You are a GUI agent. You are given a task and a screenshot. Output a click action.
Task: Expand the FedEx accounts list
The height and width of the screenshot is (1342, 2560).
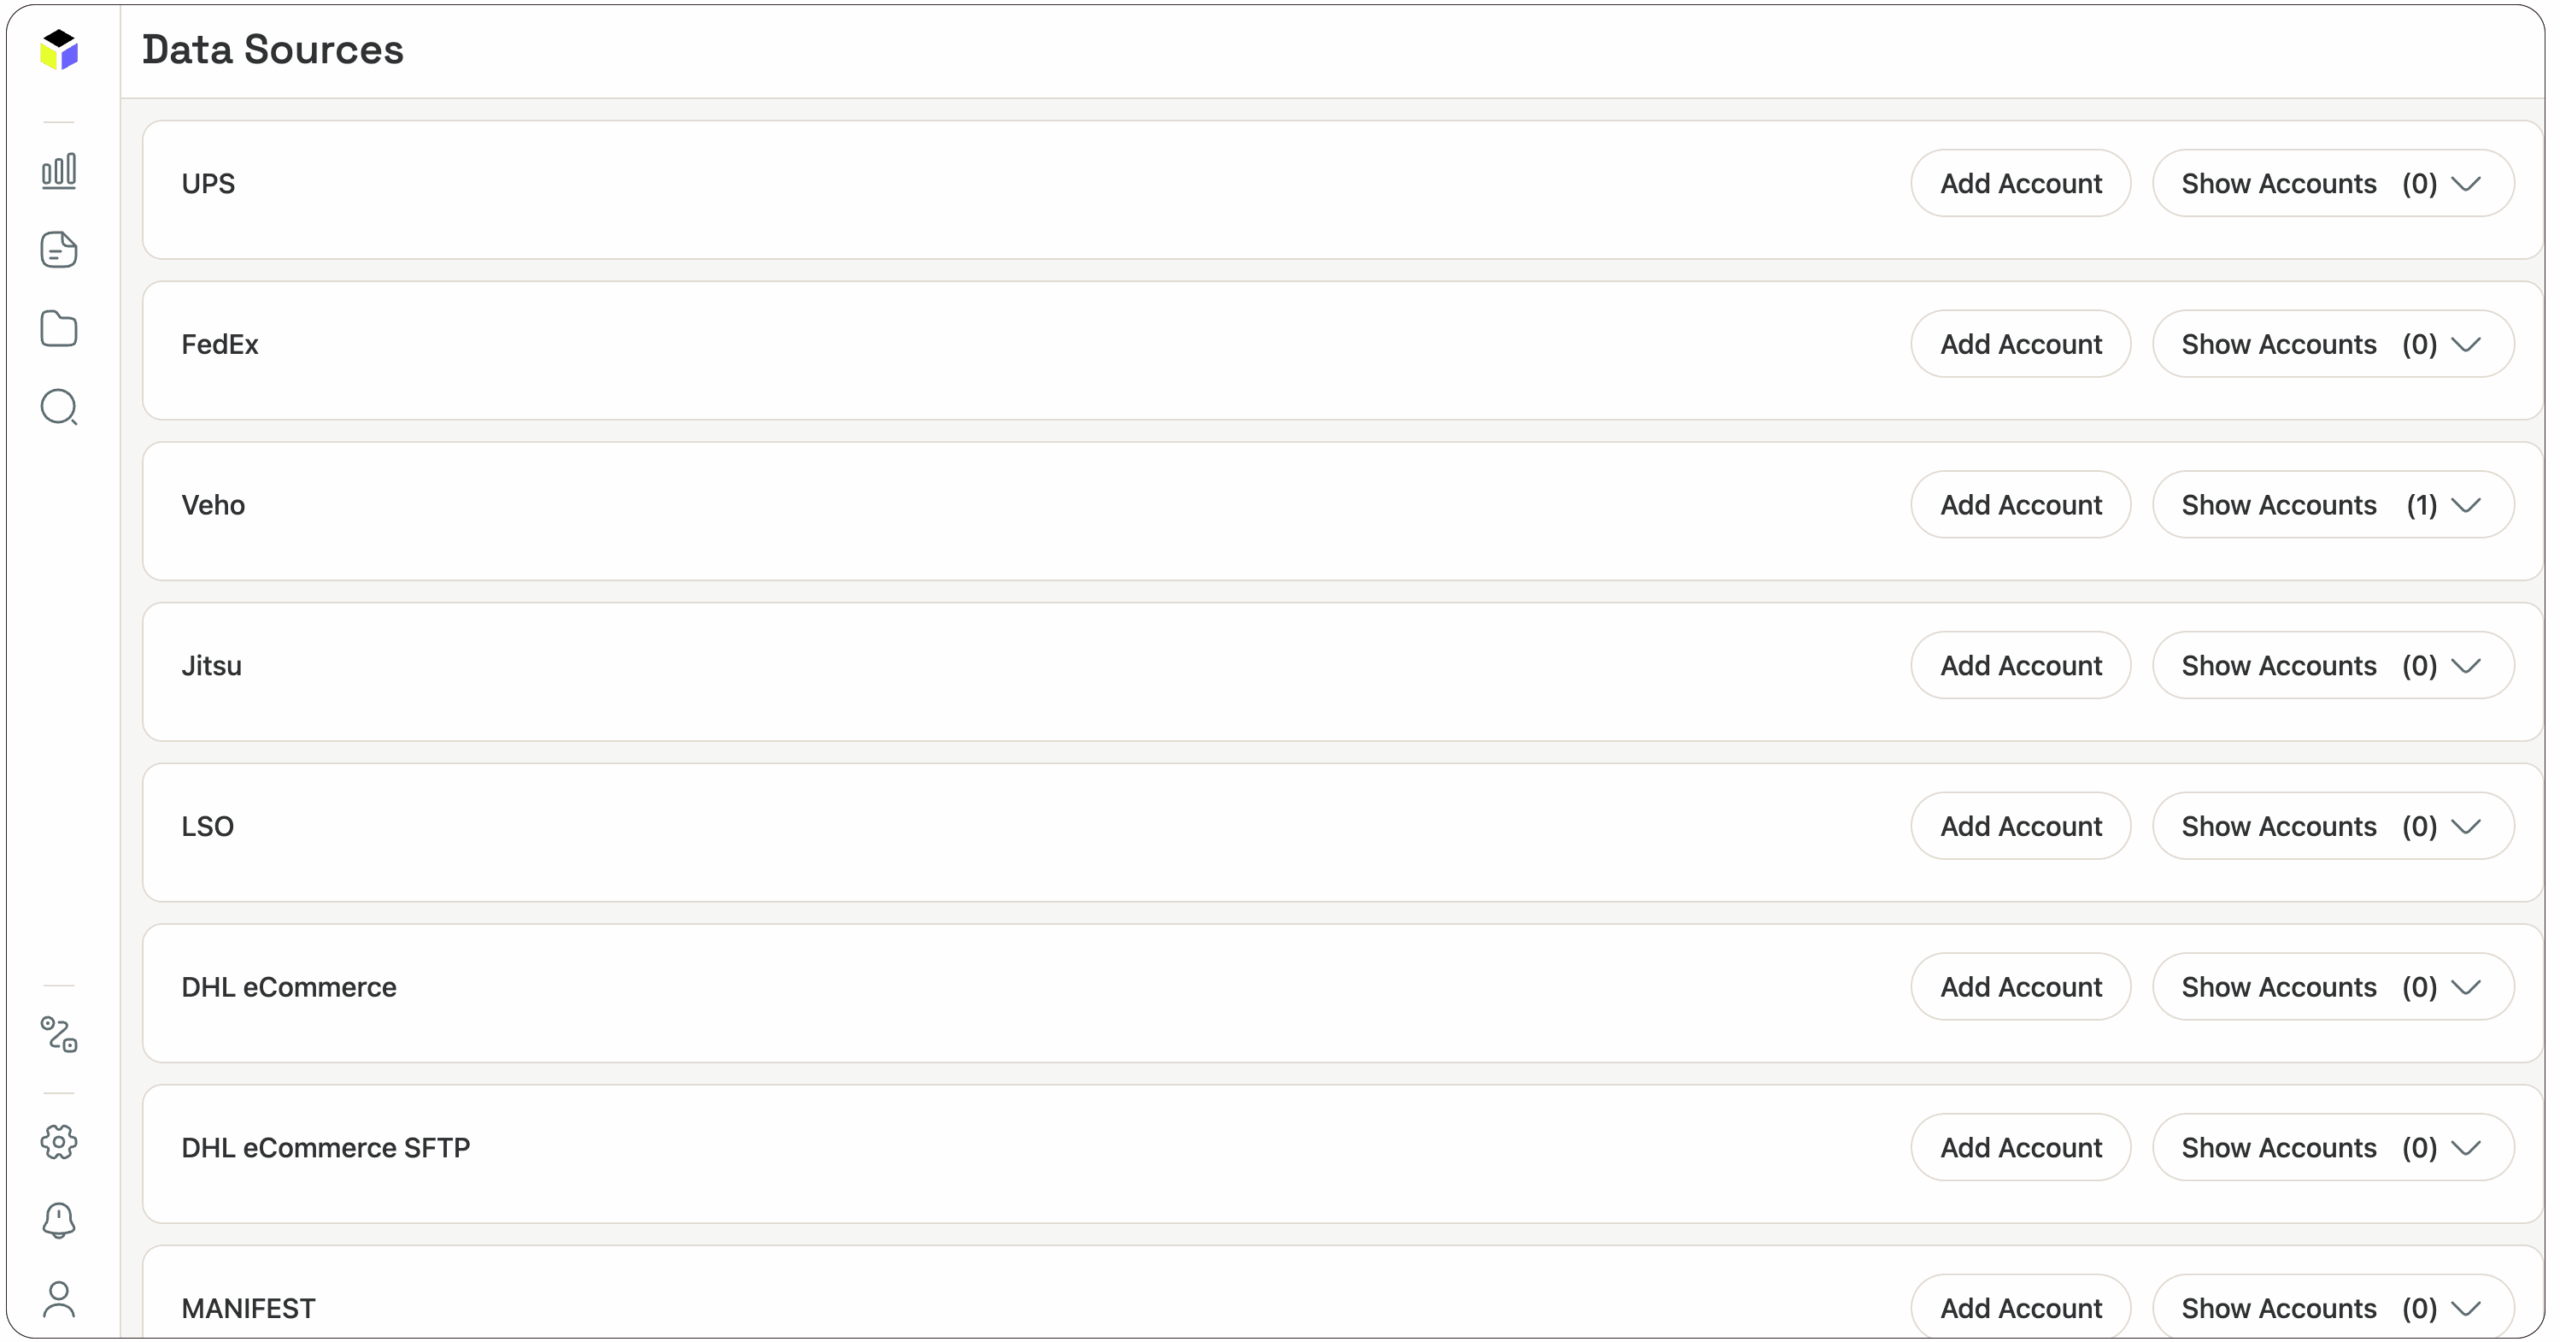2334,344
